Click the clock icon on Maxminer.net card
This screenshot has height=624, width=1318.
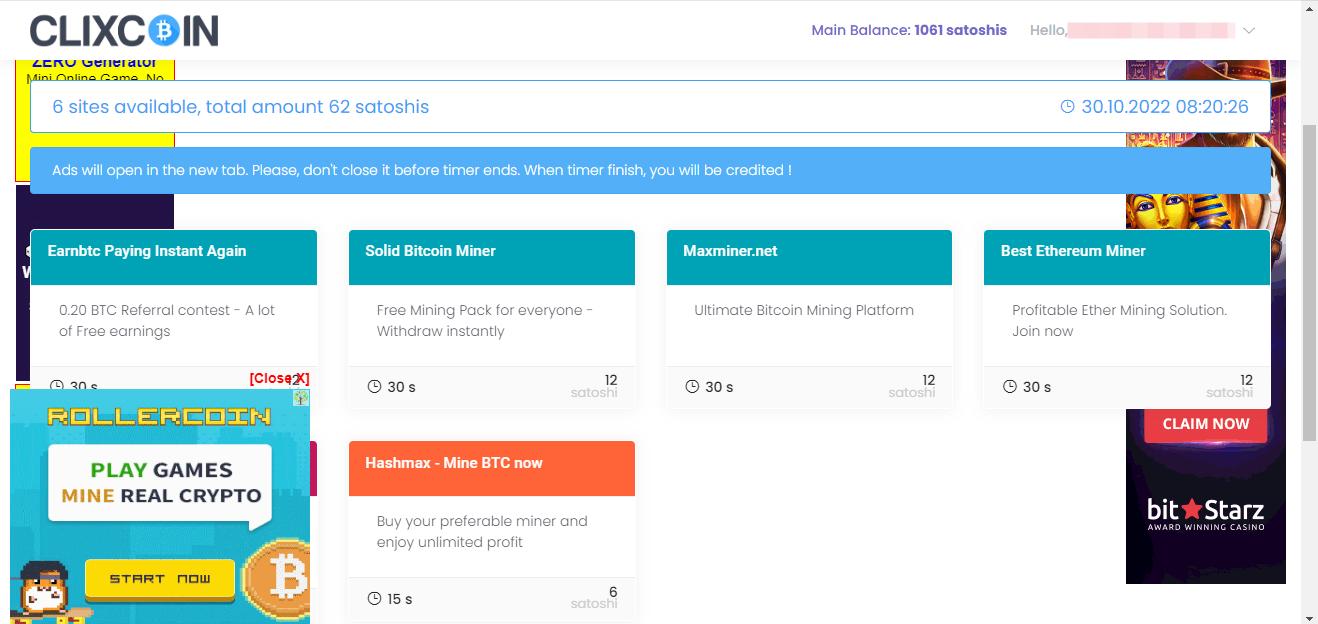click(x=692, y=386)
